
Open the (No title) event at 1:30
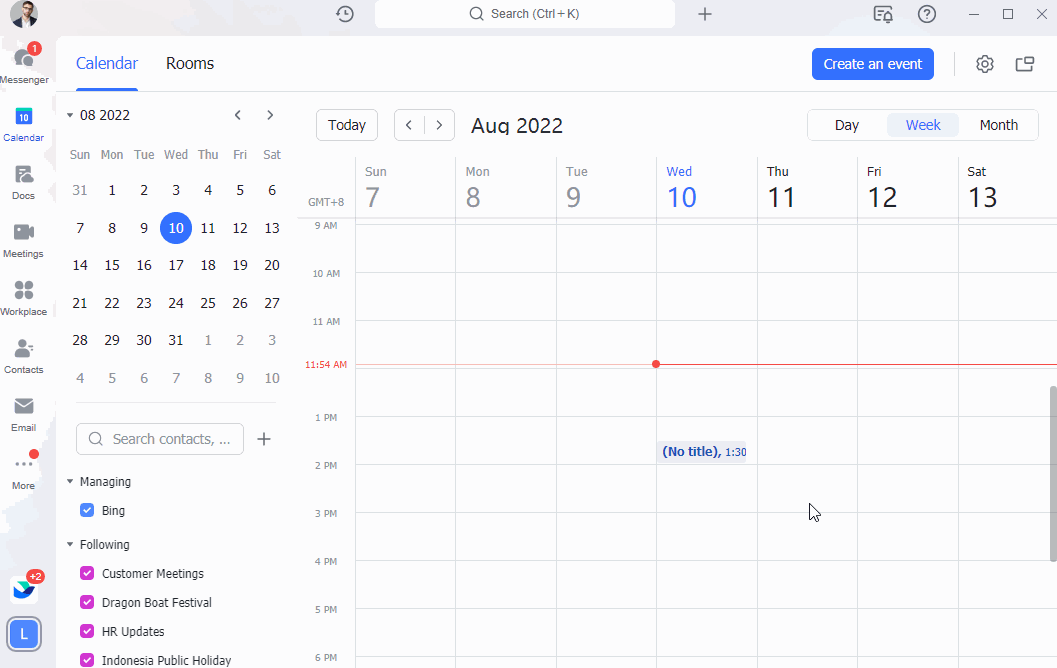click(x=701, y=452)
